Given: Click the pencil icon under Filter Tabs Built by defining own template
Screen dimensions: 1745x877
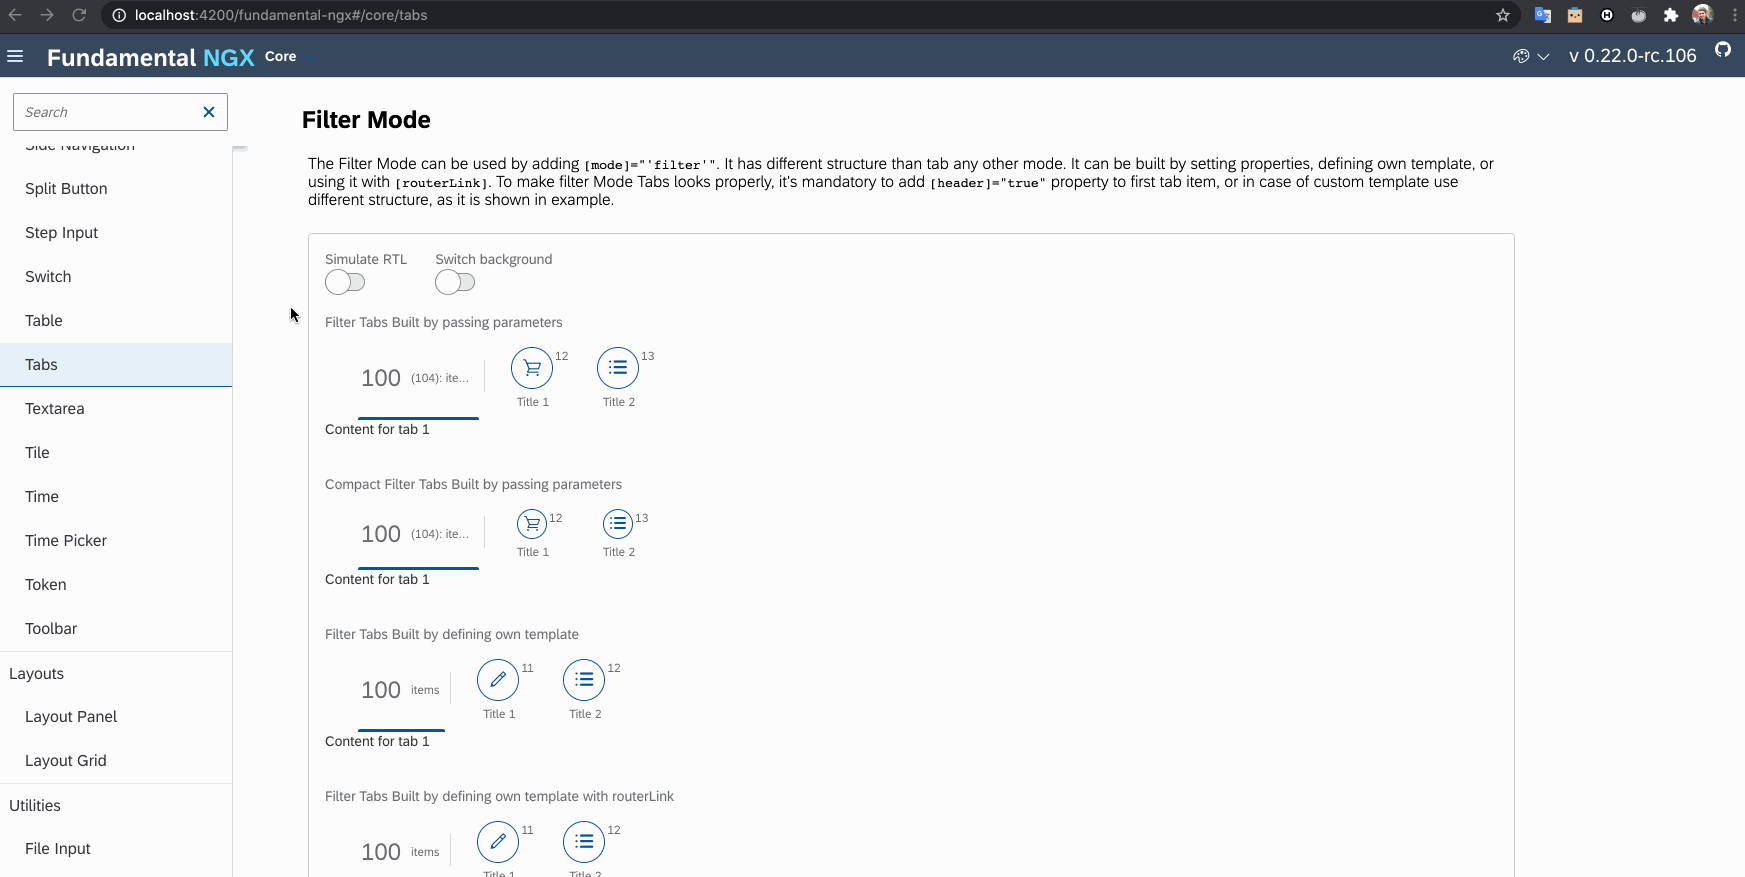Looking at the screenshot, I should point(498,680).
